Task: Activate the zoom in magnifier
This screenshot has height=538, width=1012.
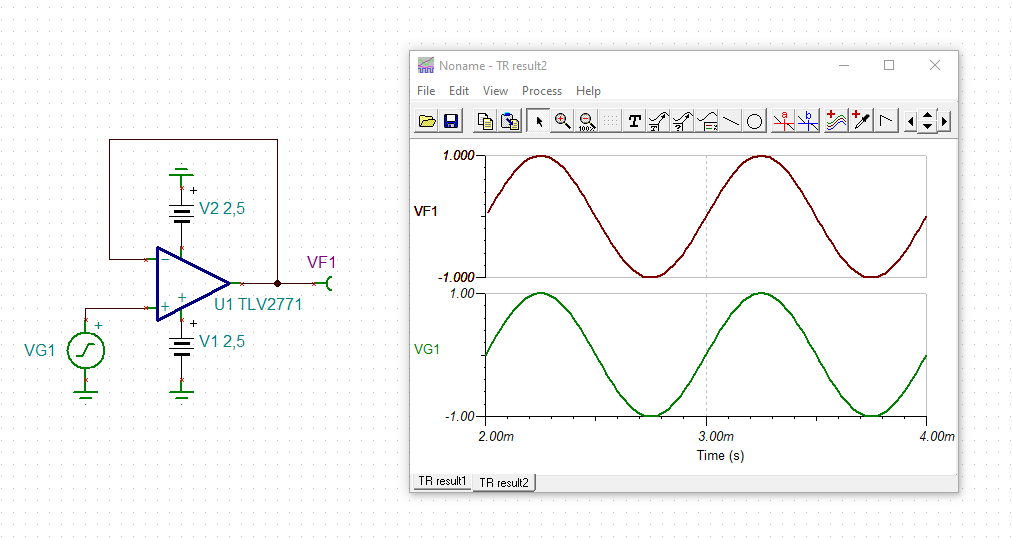Action: click(x=562, y=121)
